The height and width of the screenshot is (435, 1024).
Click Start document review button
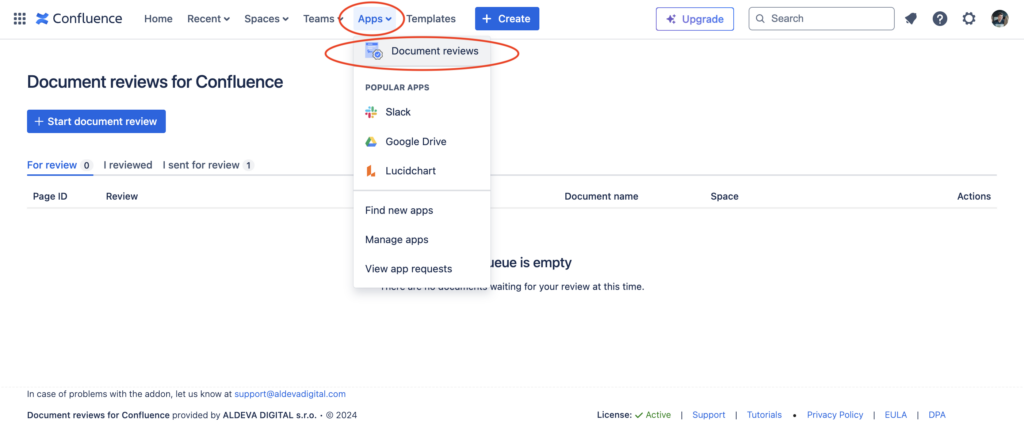coord(96,121)
